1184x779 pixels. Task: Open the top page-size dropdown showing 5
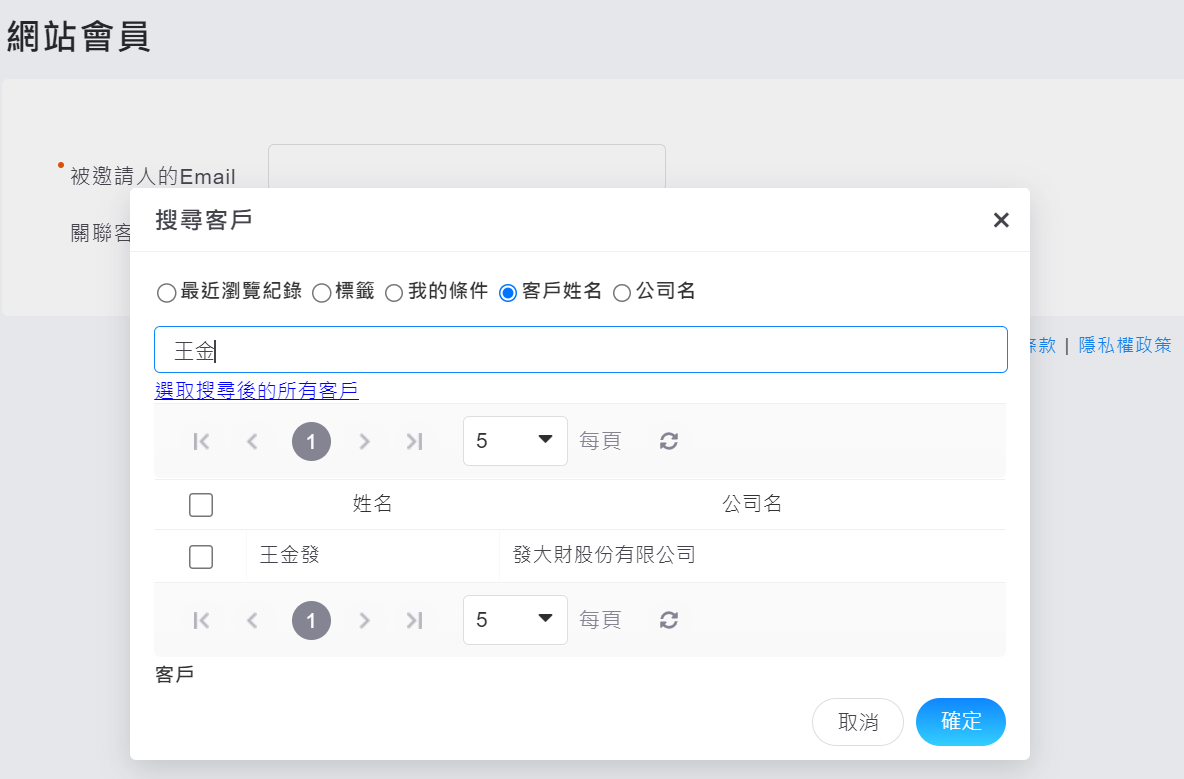pyautogui.click(x=515, y=441)
